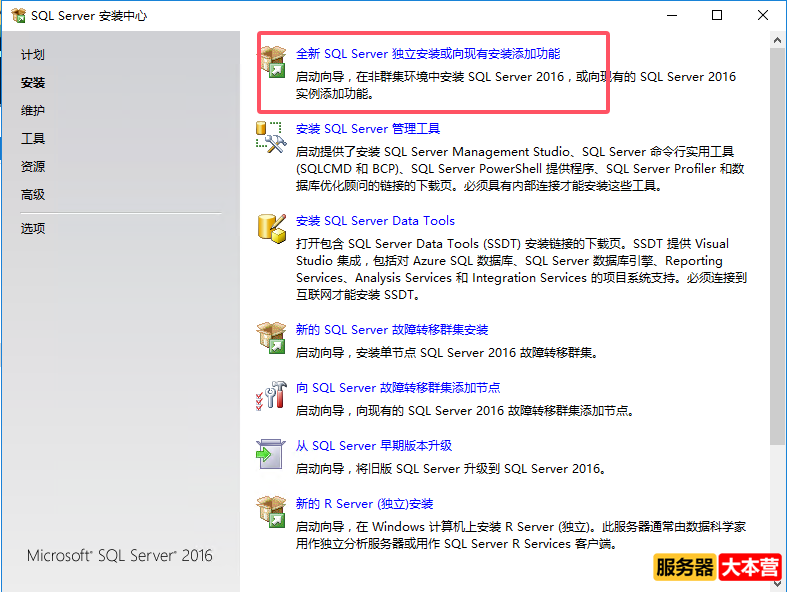Click the SQL Server Data Tools icon
Viewport: 787px width, 592px height.
[272, 228]
